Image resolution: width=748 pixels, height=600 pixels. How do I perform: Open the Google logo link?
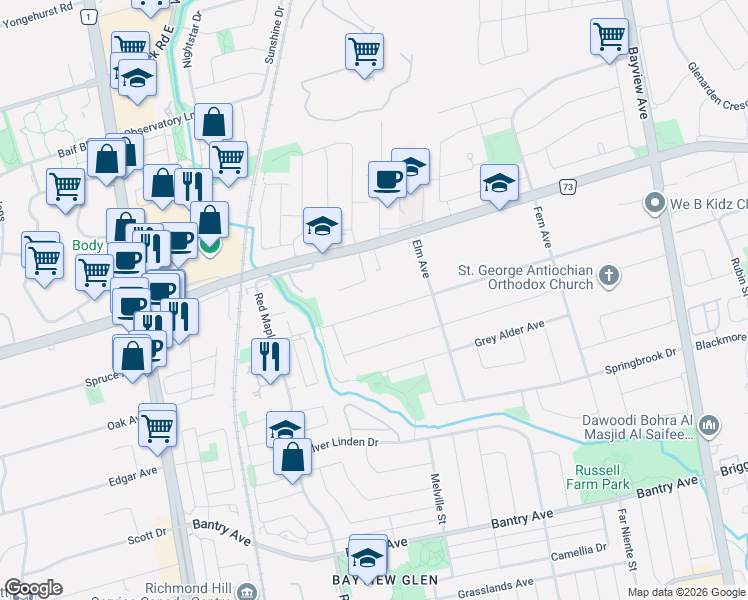(x=33, y=588)
